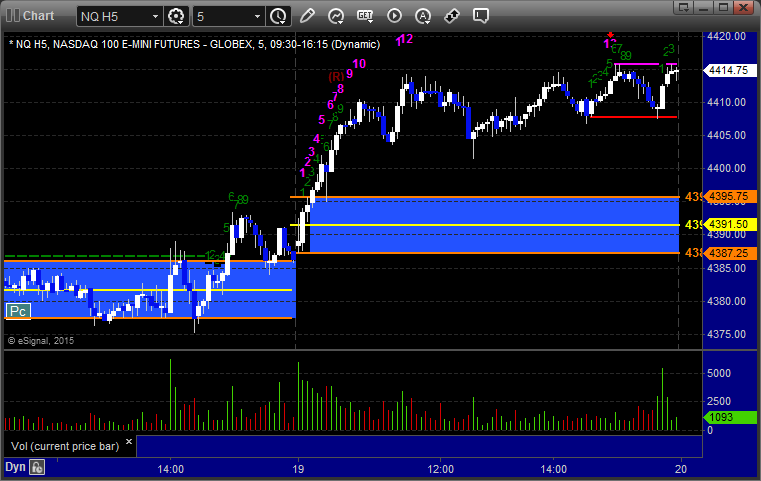The height and width of the screenshot is (481, 761).
Task: Click the Dyn scaling label
Action: [x=16, y=467]
